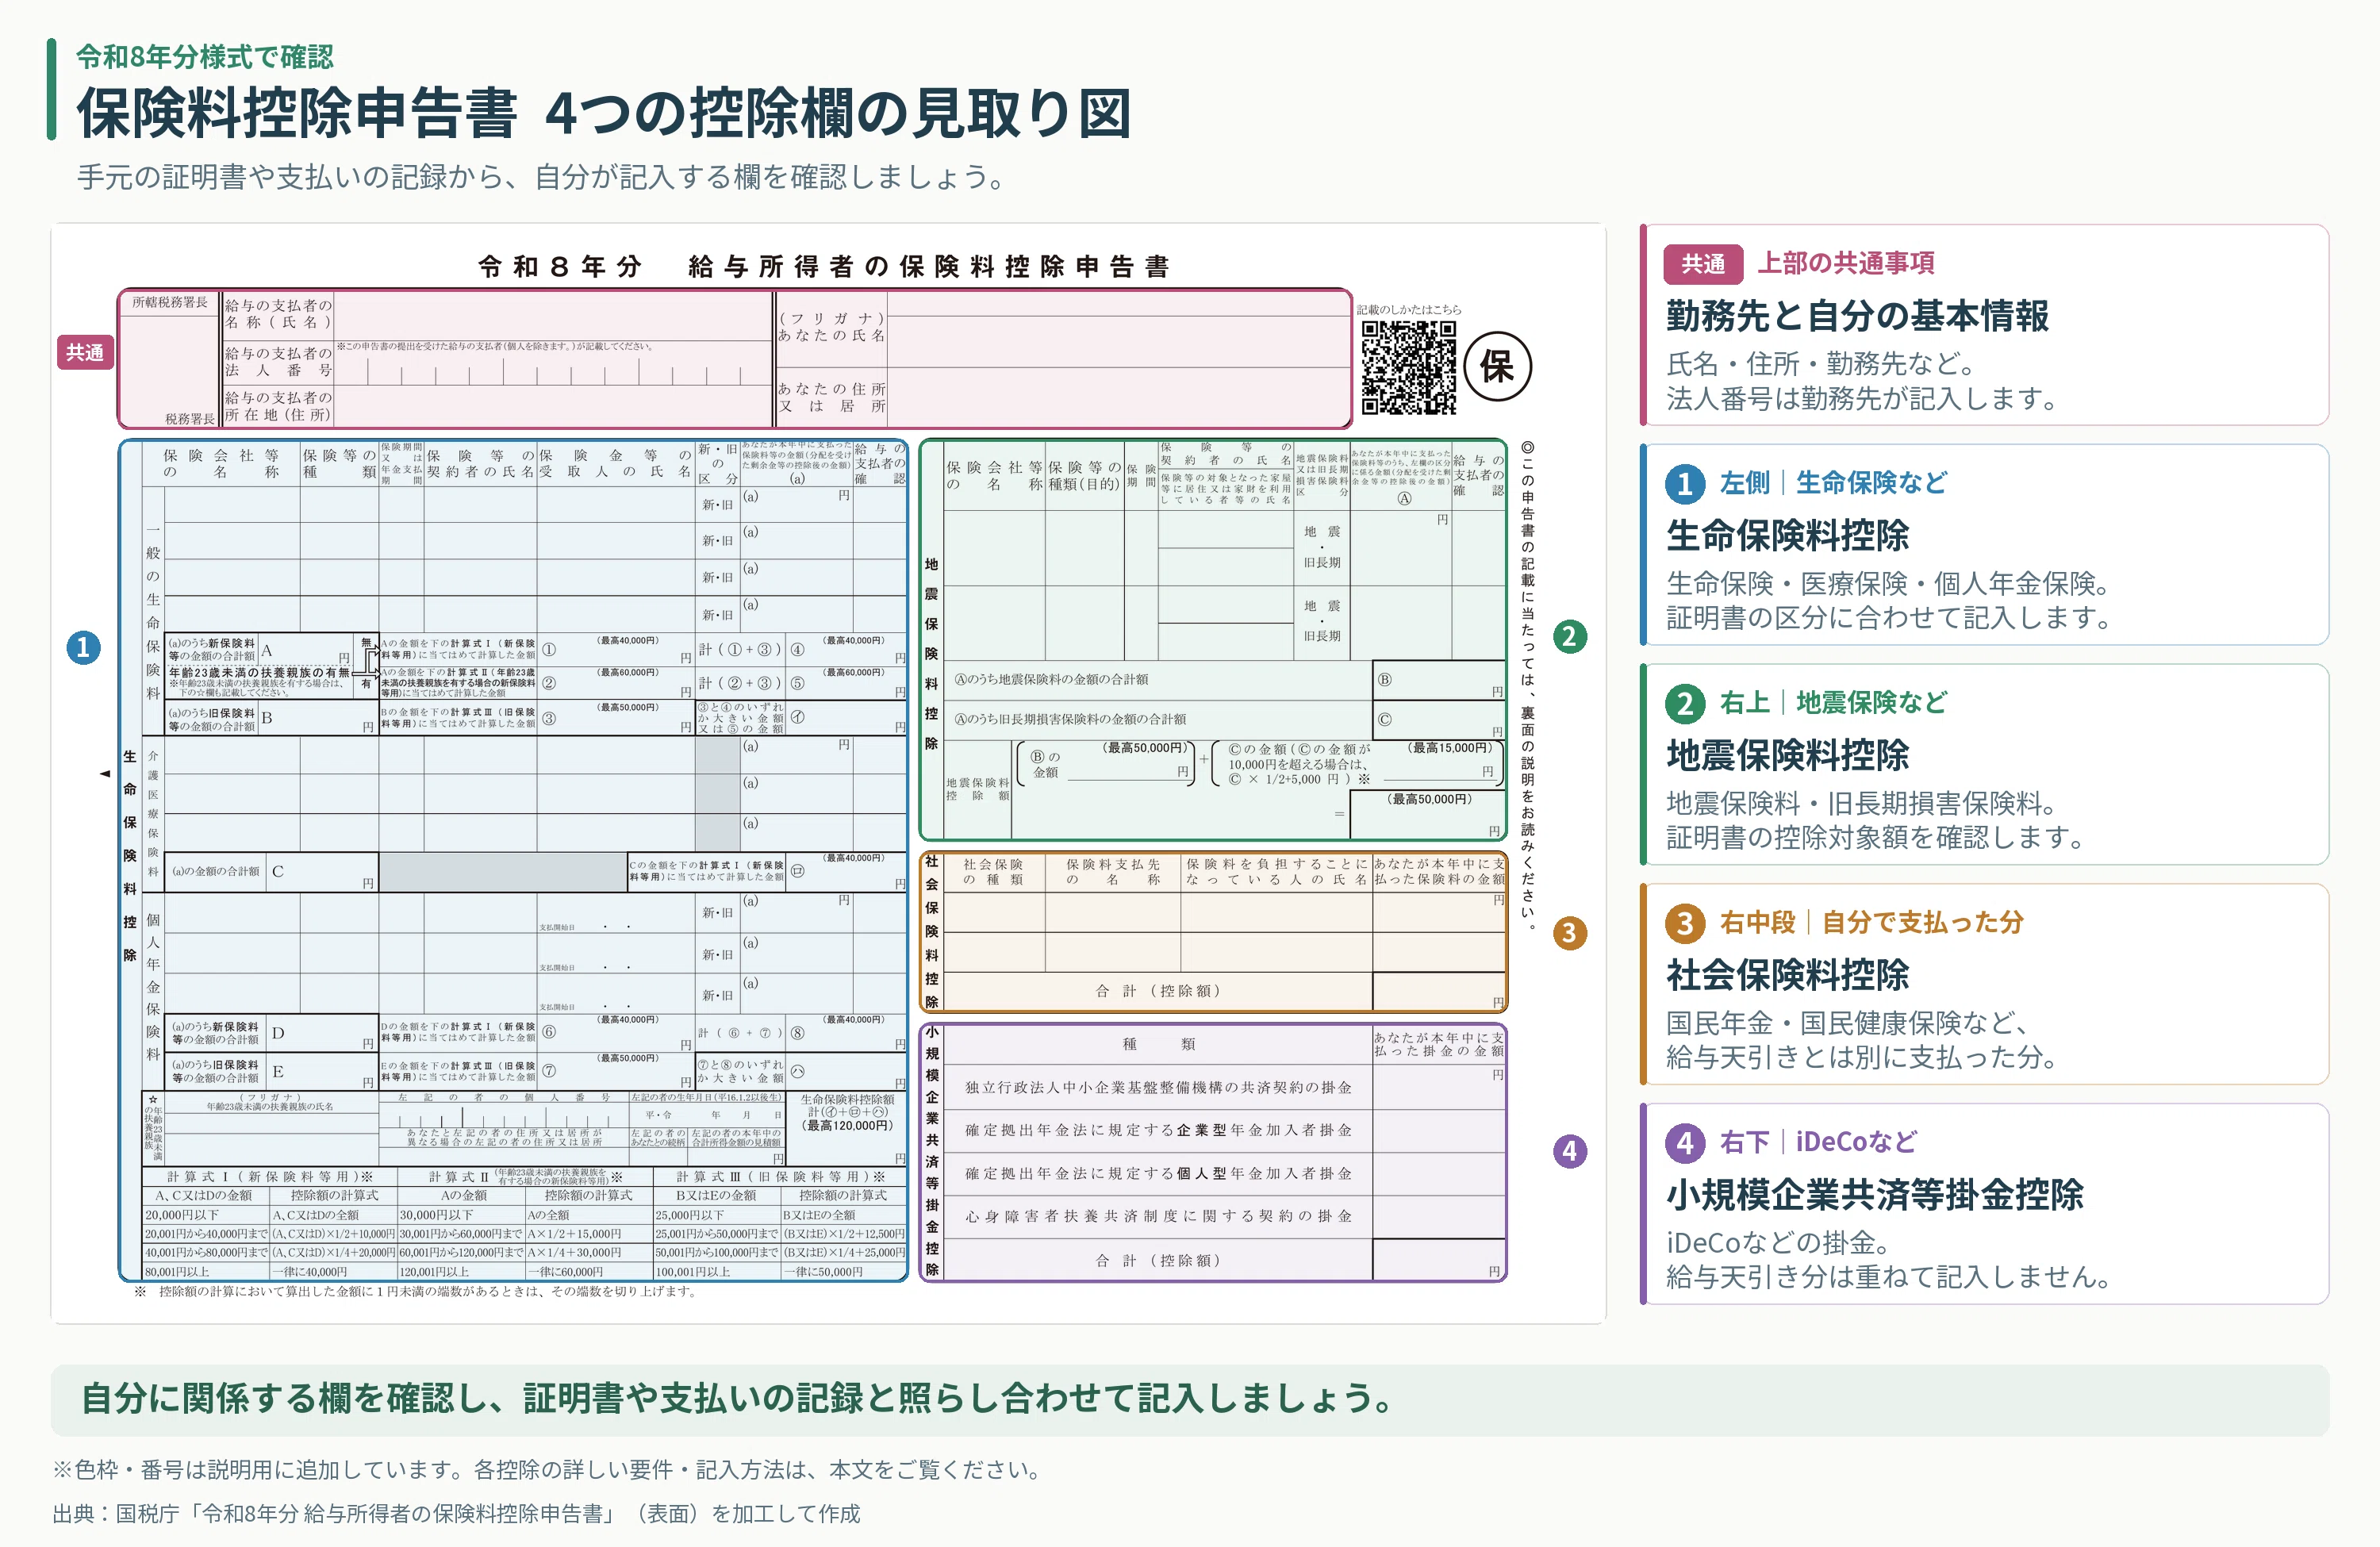Image resolution: width=2380 pixels, height=1547 pixels.
Task: Click the 共通 tag left of the form's top section
Action: (85, 352)
